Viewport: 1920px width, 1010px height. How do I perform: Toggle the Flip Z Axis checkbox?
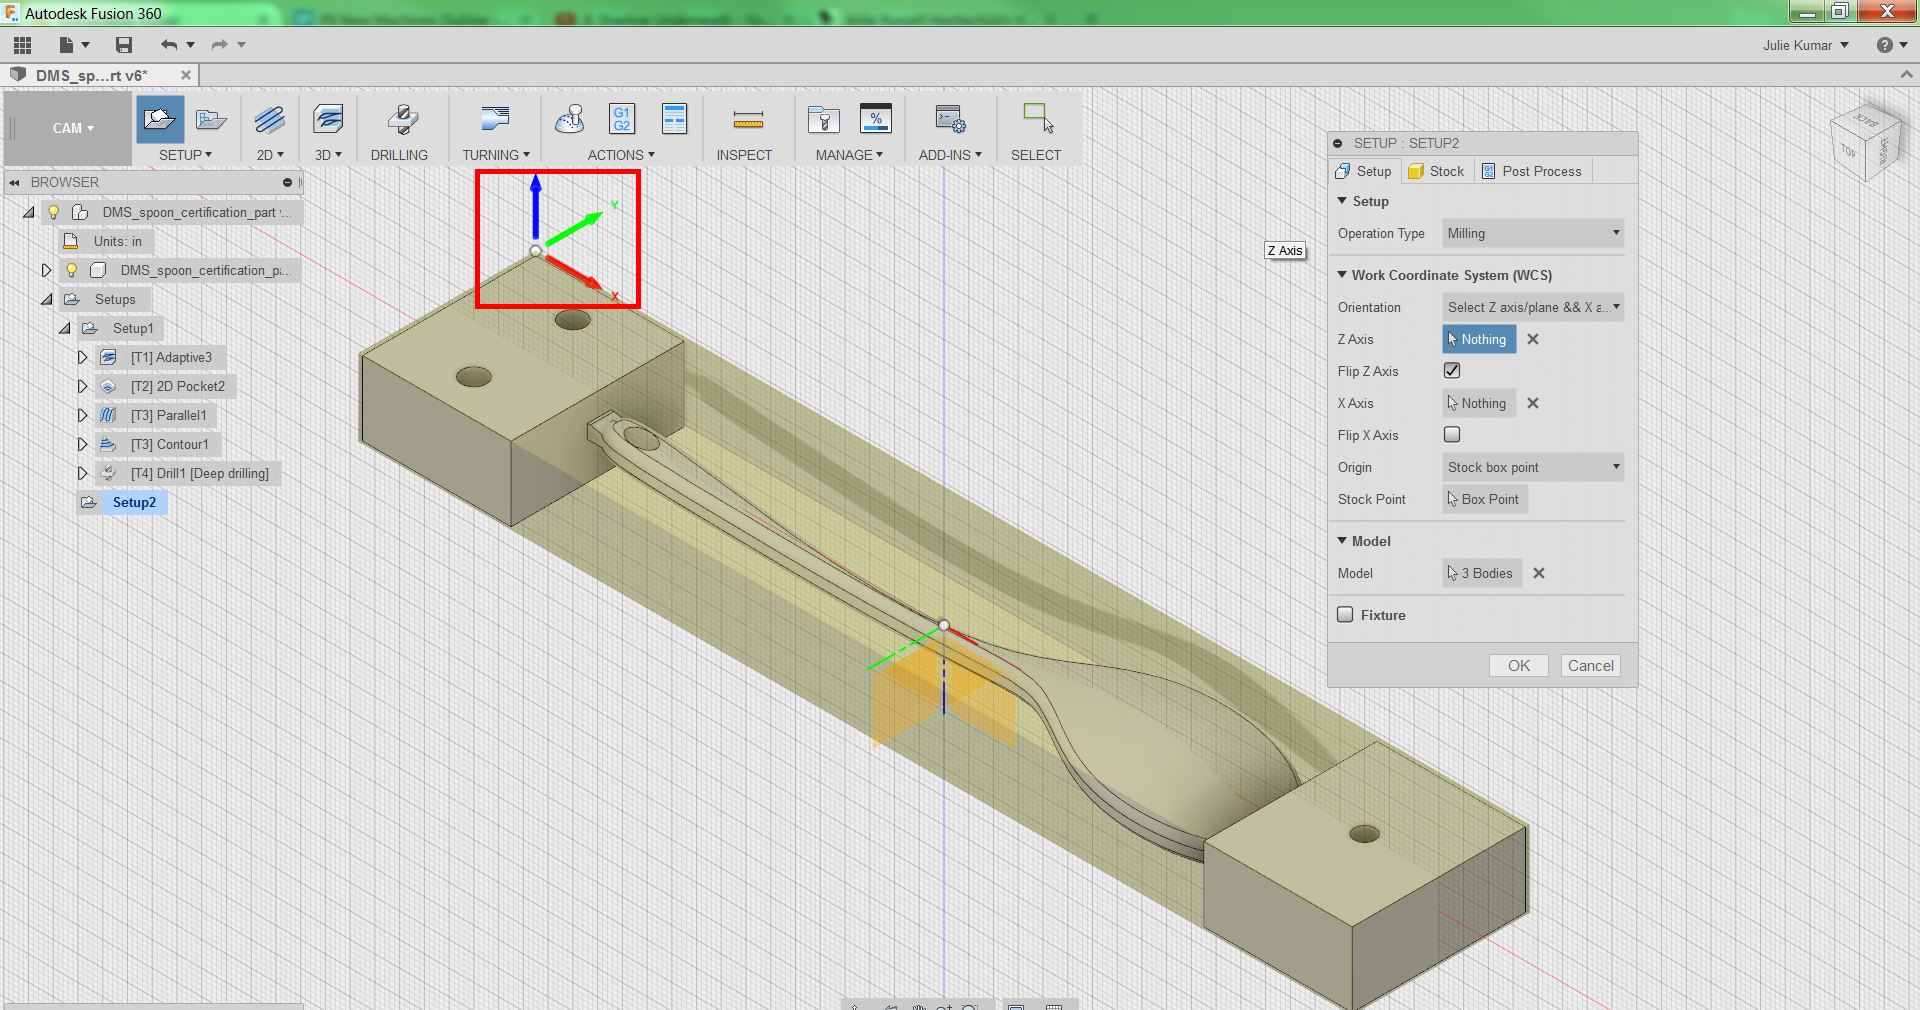(x=1452, y=371)
